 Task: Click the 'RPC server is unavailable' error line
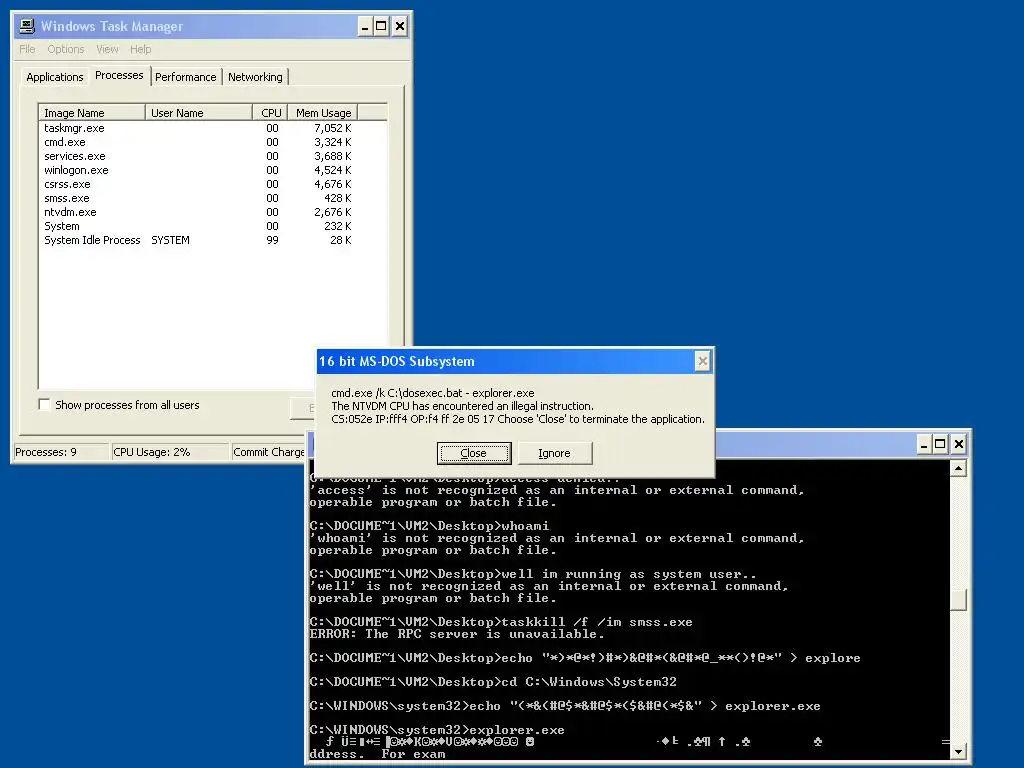point(456,634)
